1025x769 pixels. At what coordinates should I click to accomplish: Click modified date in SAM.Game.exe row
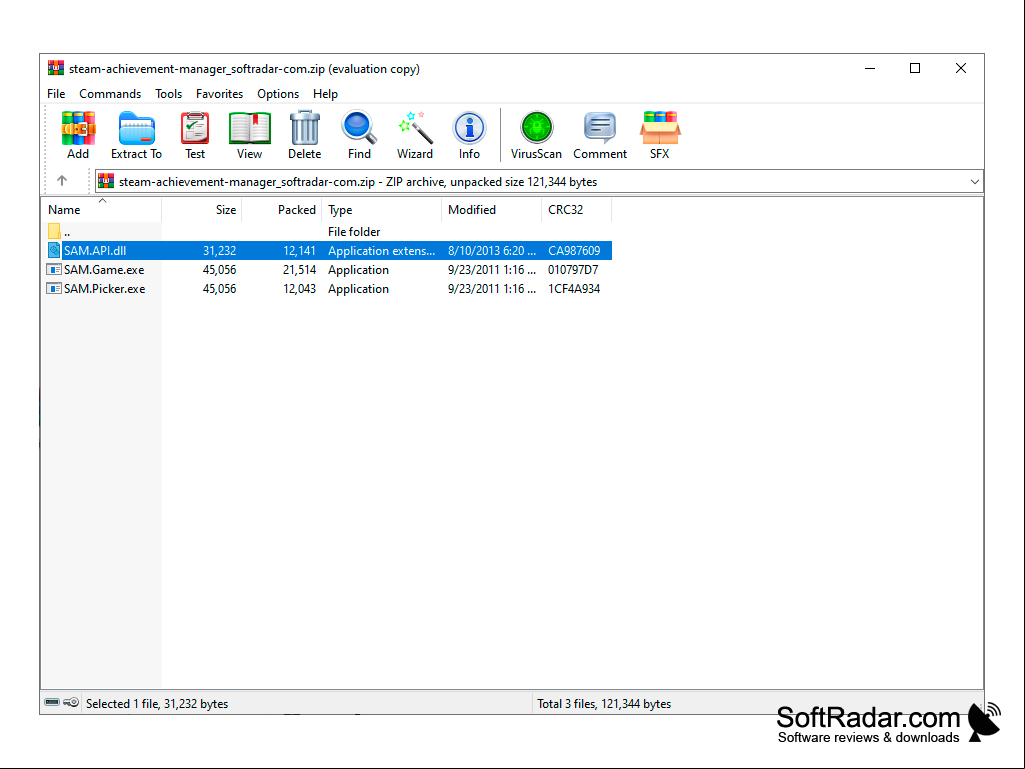tap(492, 269)
